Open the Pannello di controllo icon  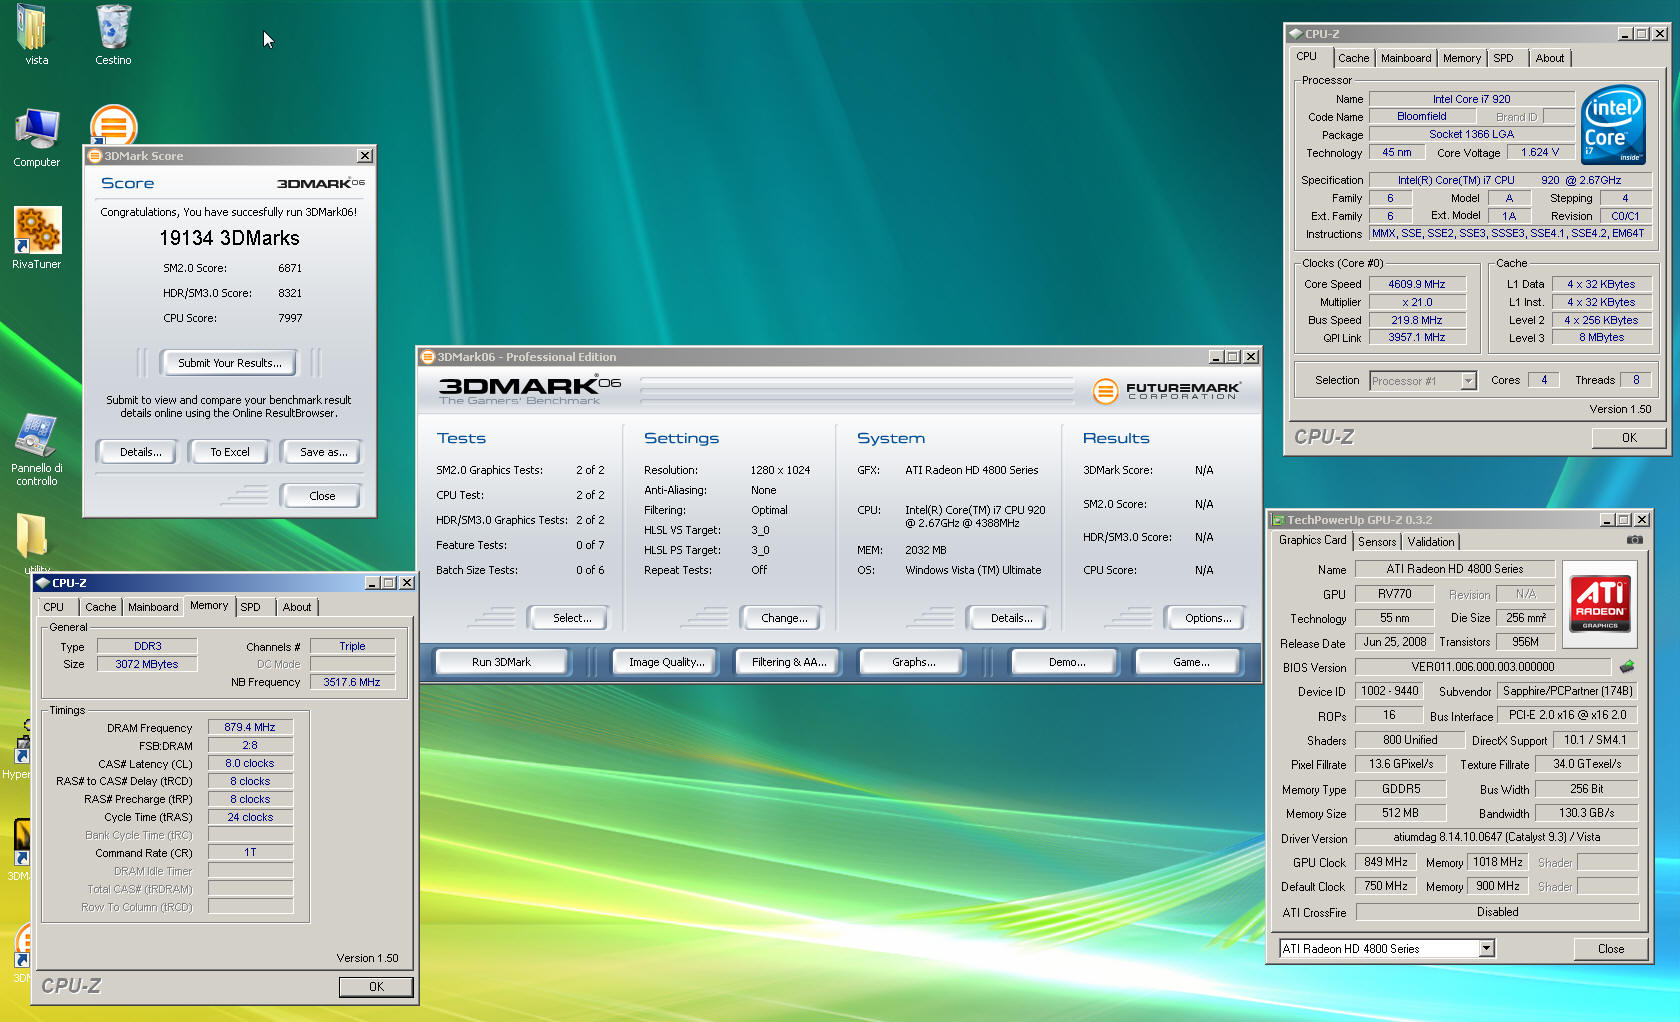click(x=37, y=435)
